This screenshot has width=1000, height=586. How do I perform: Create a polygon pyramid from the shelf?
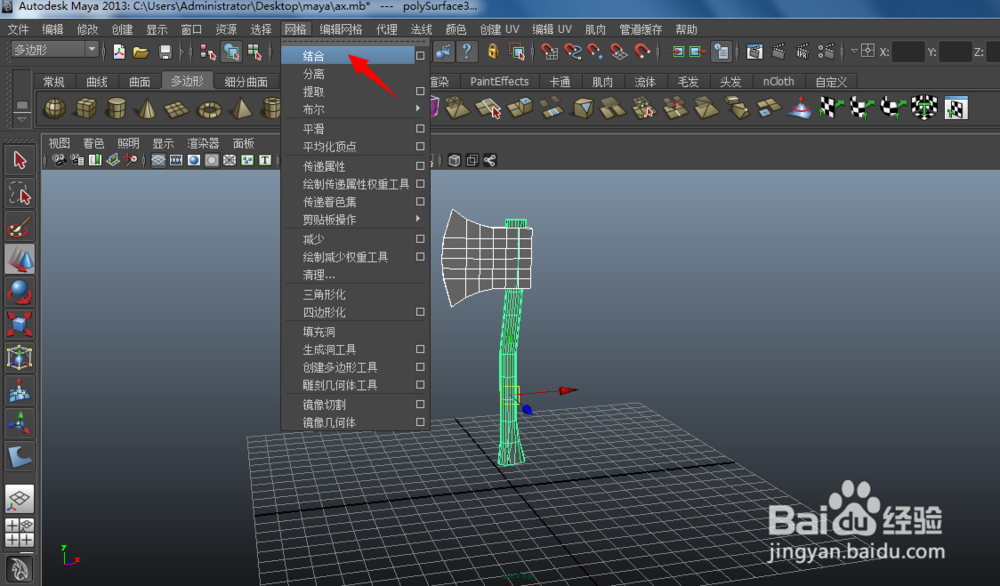[x=240, y=108]
